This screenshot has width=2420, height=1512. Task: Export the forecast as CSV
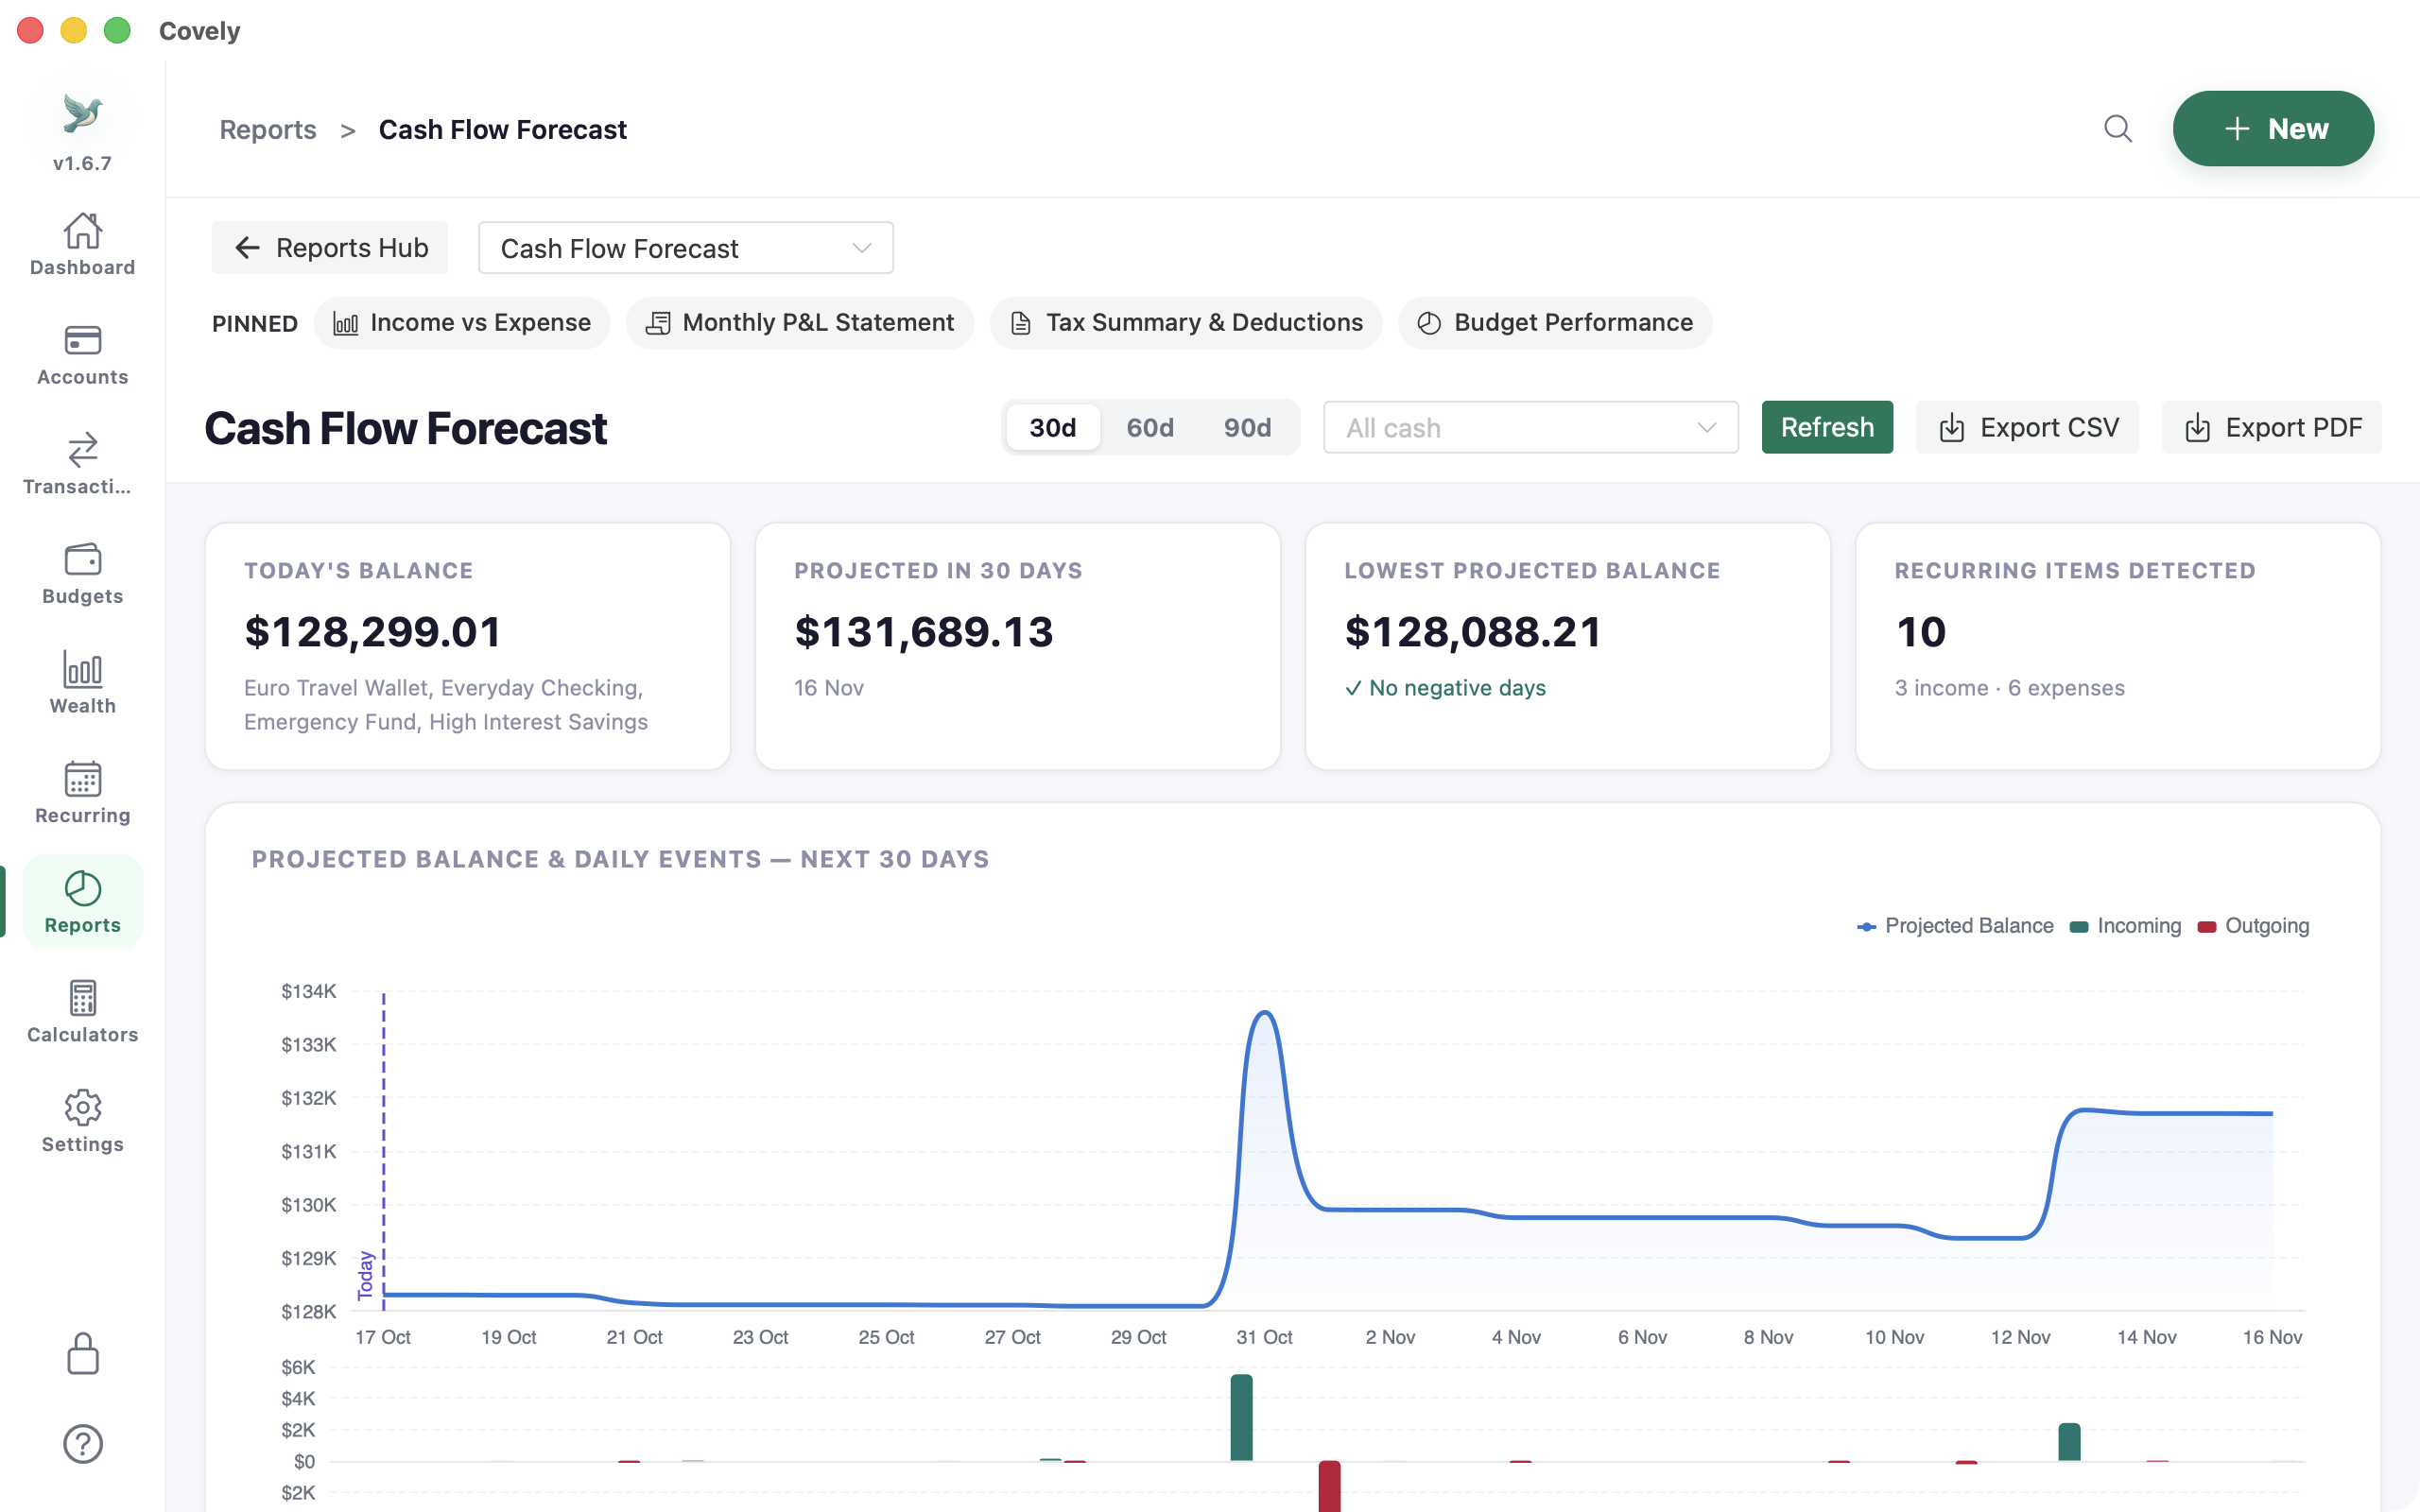coord(2027,428)
